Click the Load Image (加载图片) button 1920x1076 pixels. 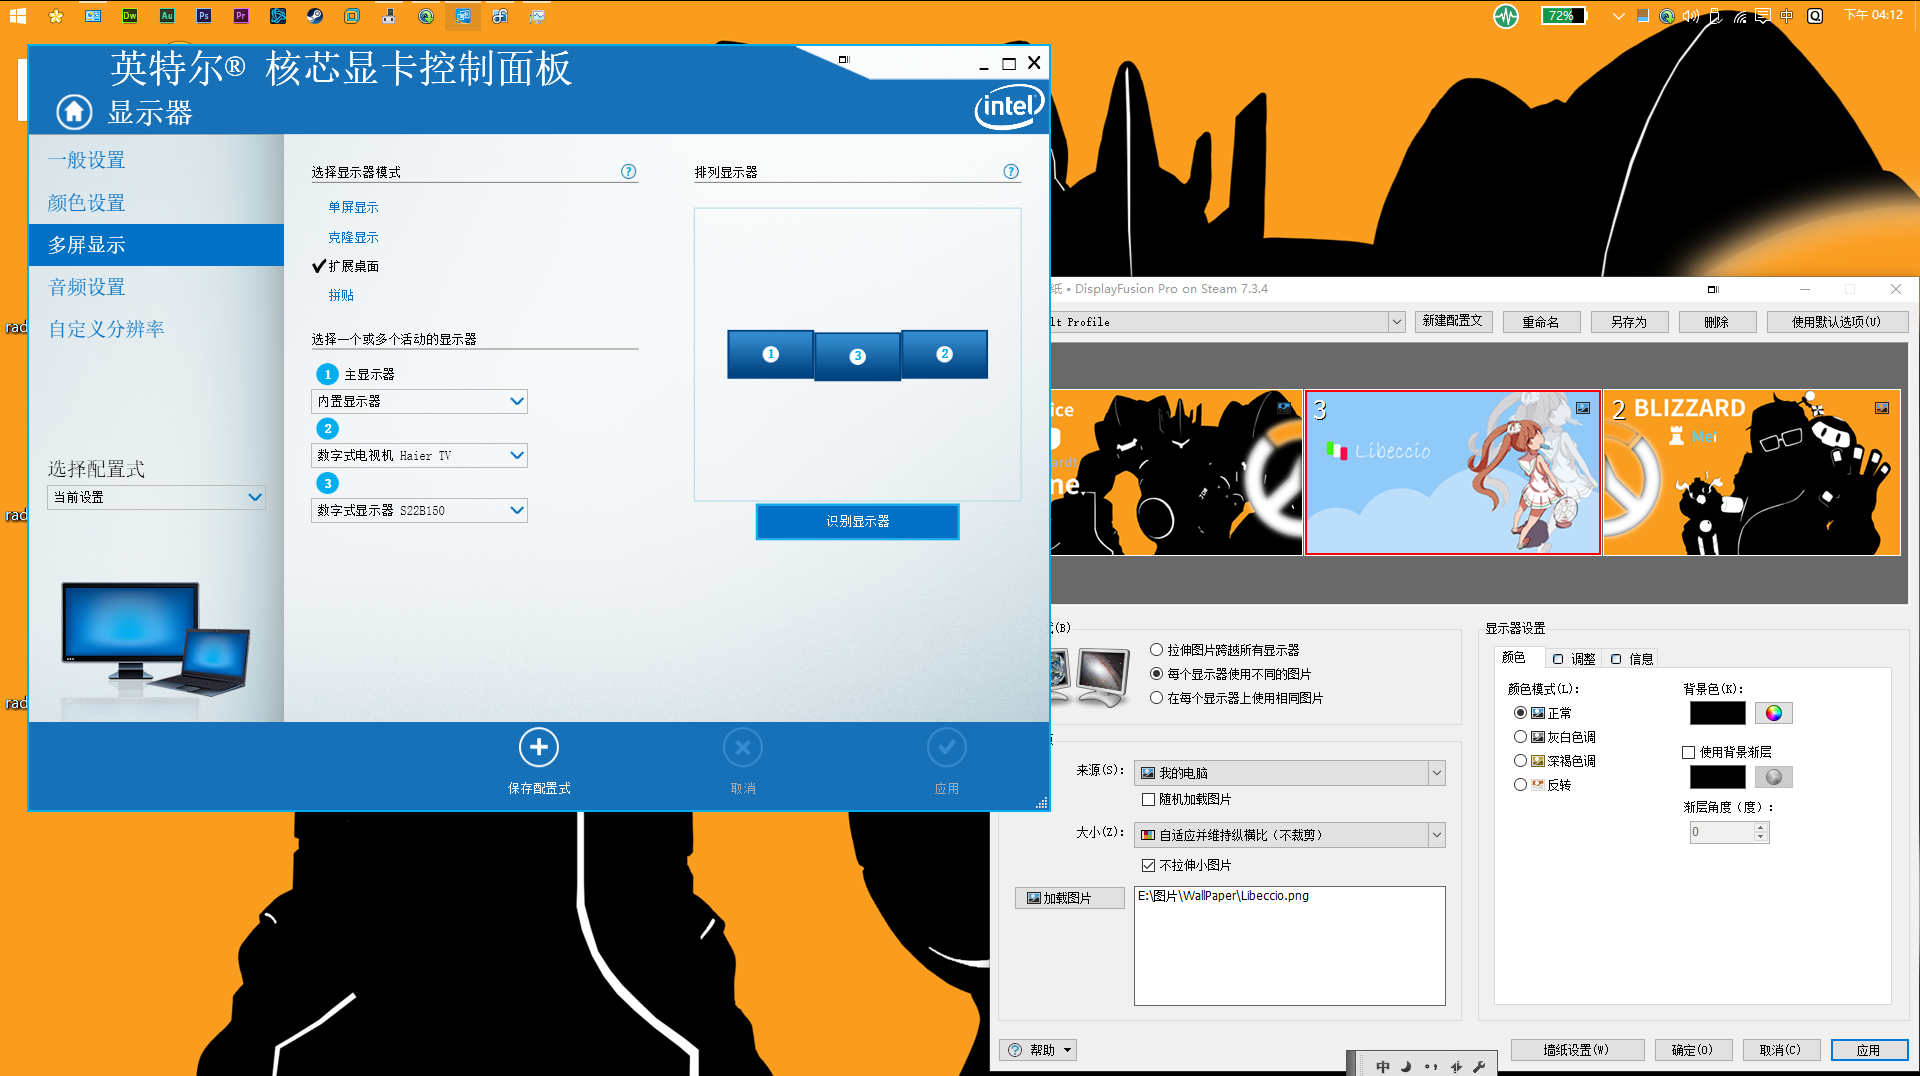[1069, 898]
